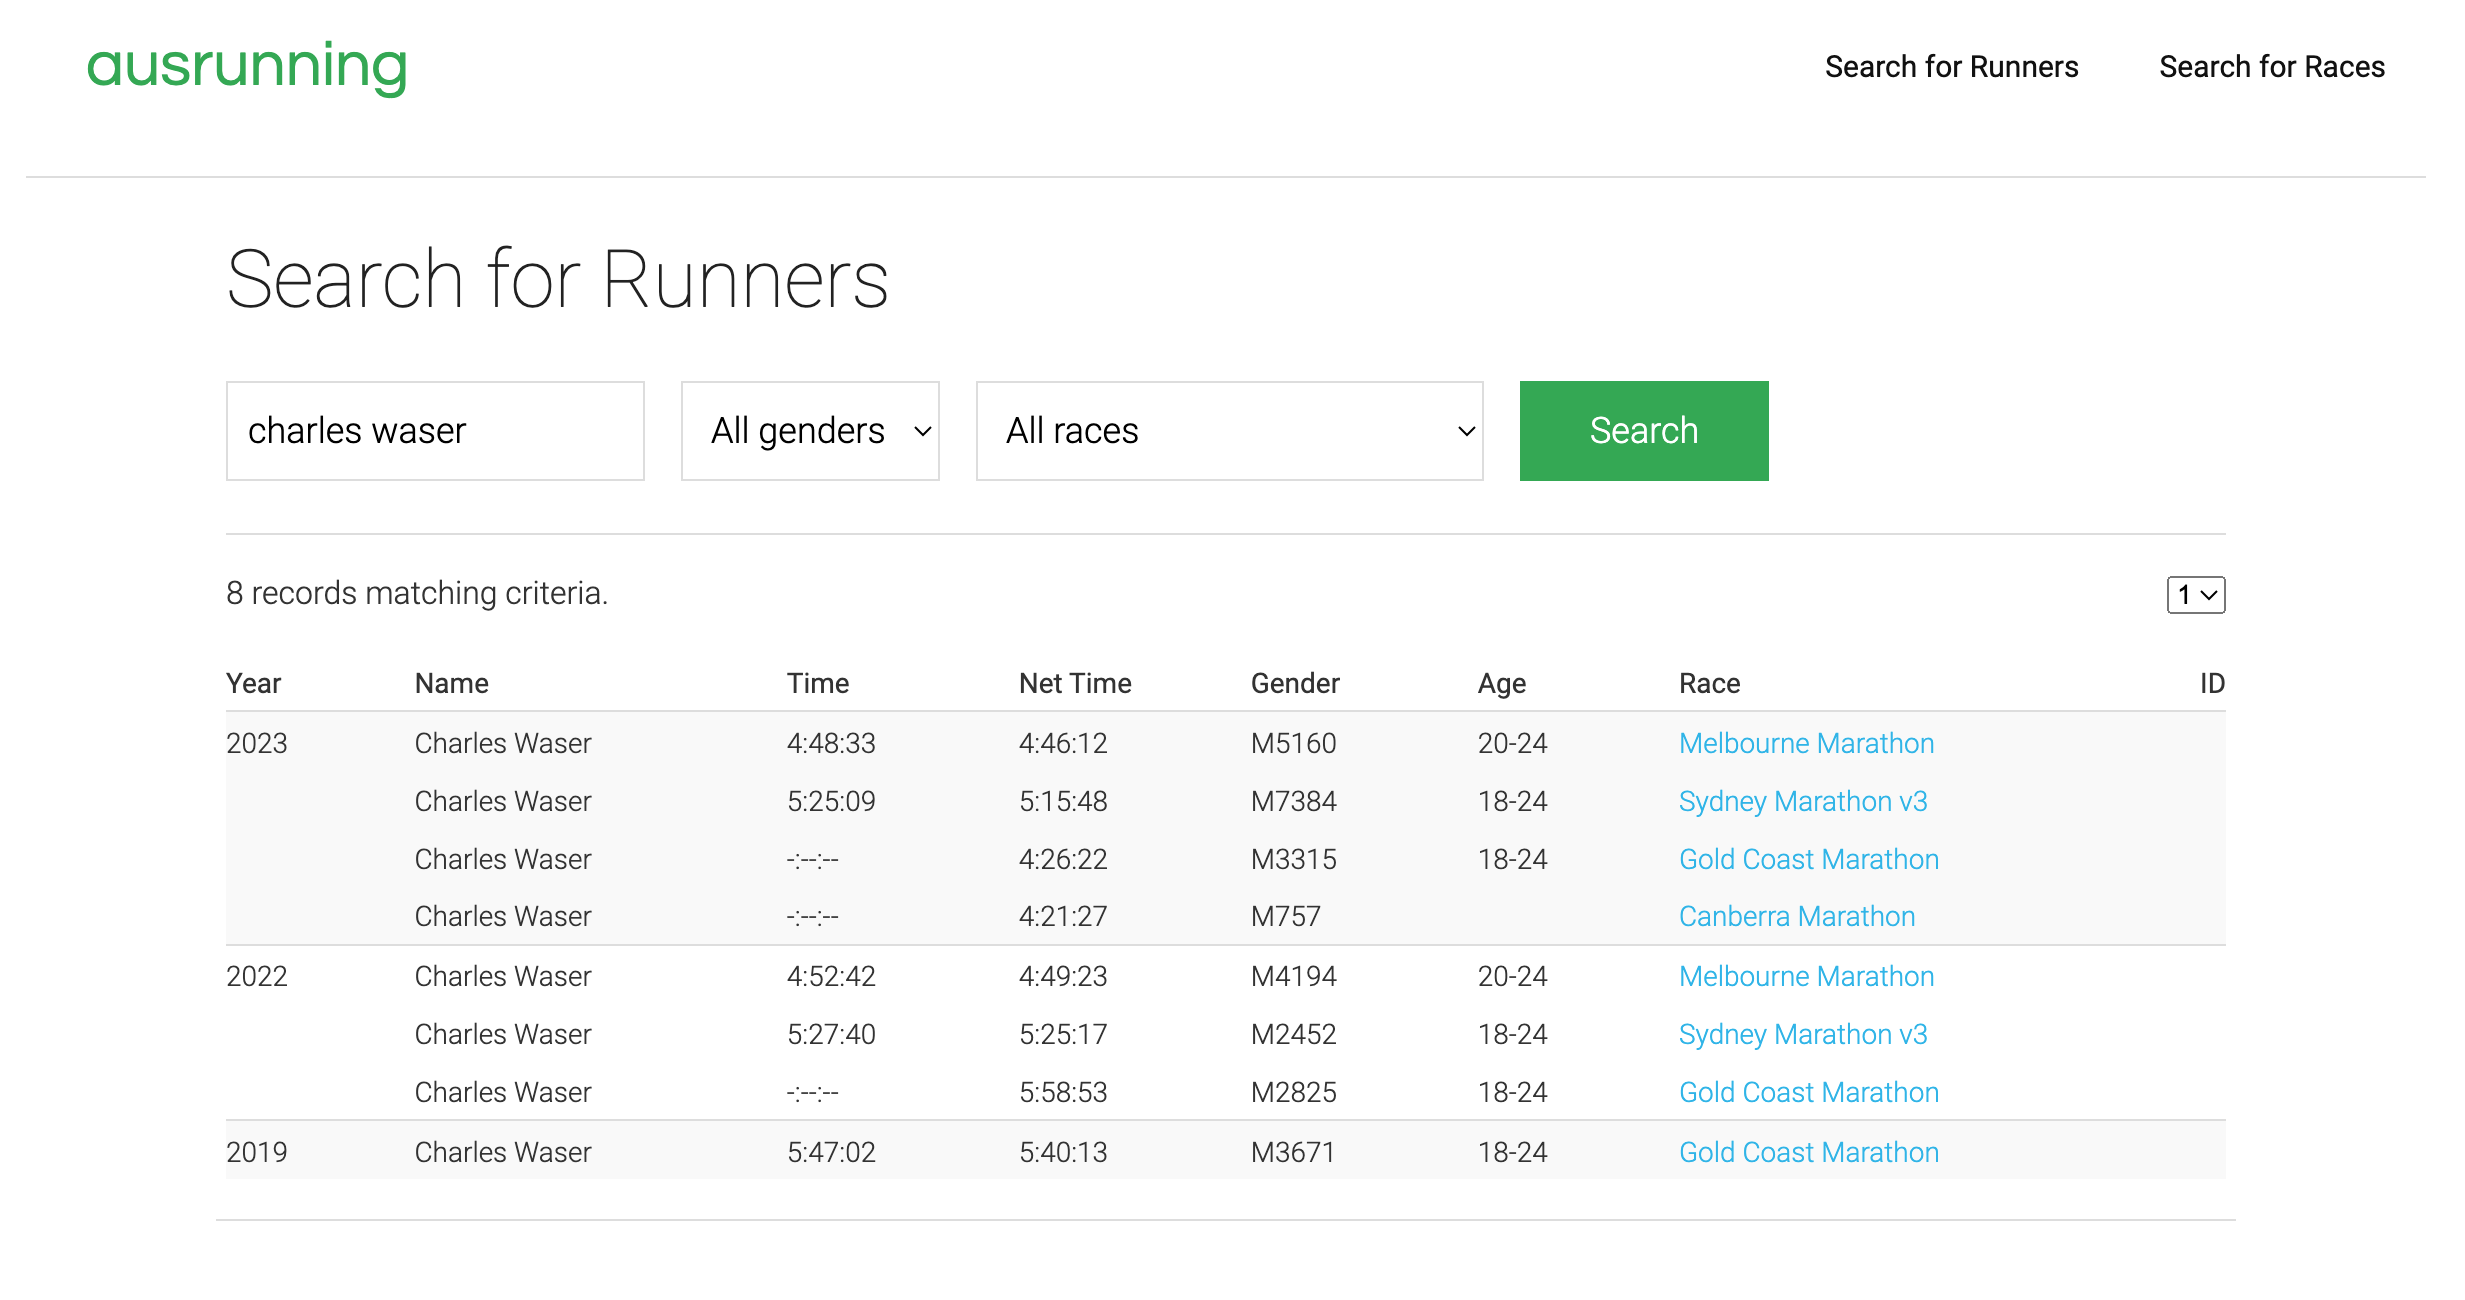
Task: Open 2022 Sydney Marathon v3 link
Action: 1802,1034
